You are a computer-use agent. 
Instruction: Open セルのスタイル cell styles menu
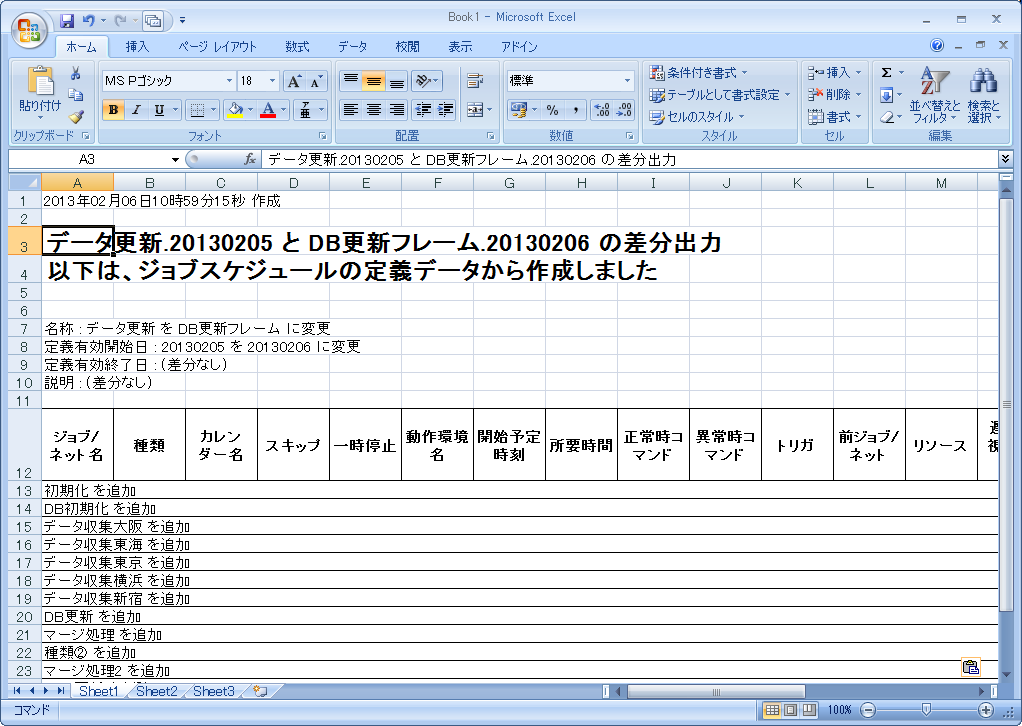[697, 117]
